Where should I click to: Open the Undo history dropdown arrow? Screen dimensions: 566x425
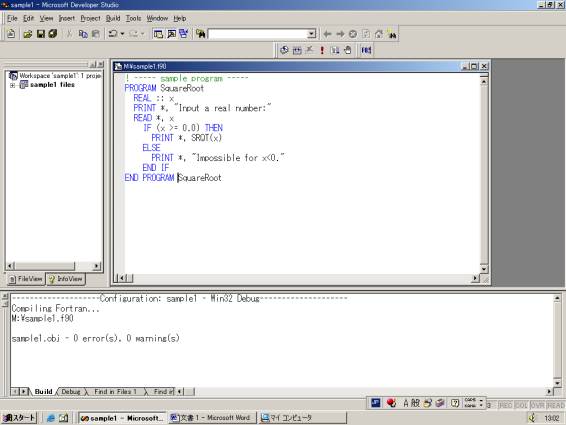(122, 34)
